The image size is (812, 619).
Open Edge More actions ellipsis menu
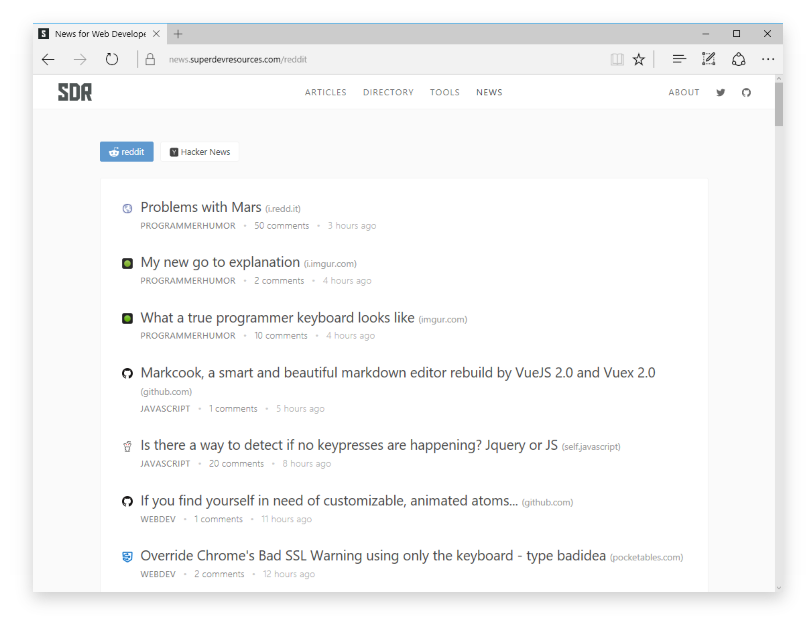coord(768,59)
